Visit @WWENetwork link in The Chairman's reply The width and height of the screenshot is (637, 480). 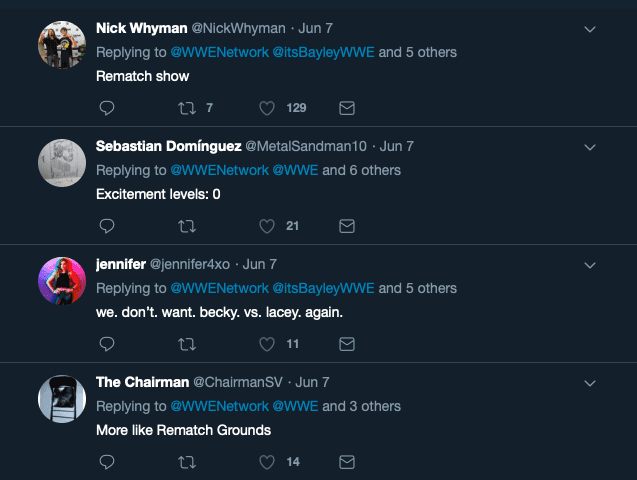pos(219,406)
